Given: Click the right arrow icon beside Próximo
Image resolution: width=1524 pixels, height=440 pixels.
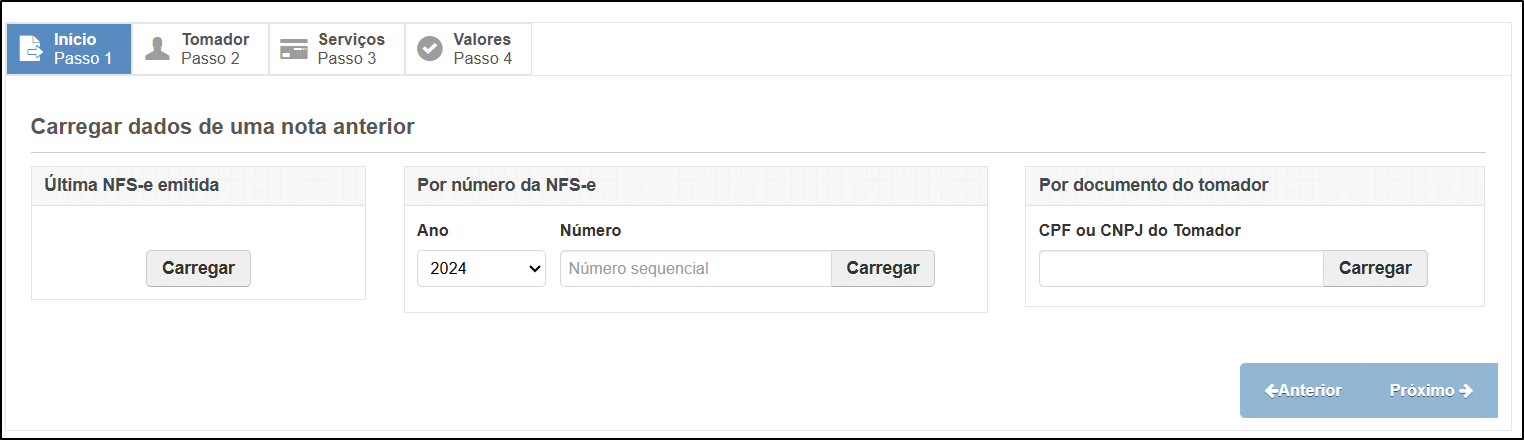Looking at the screenshot, I should coord(1466,391).
